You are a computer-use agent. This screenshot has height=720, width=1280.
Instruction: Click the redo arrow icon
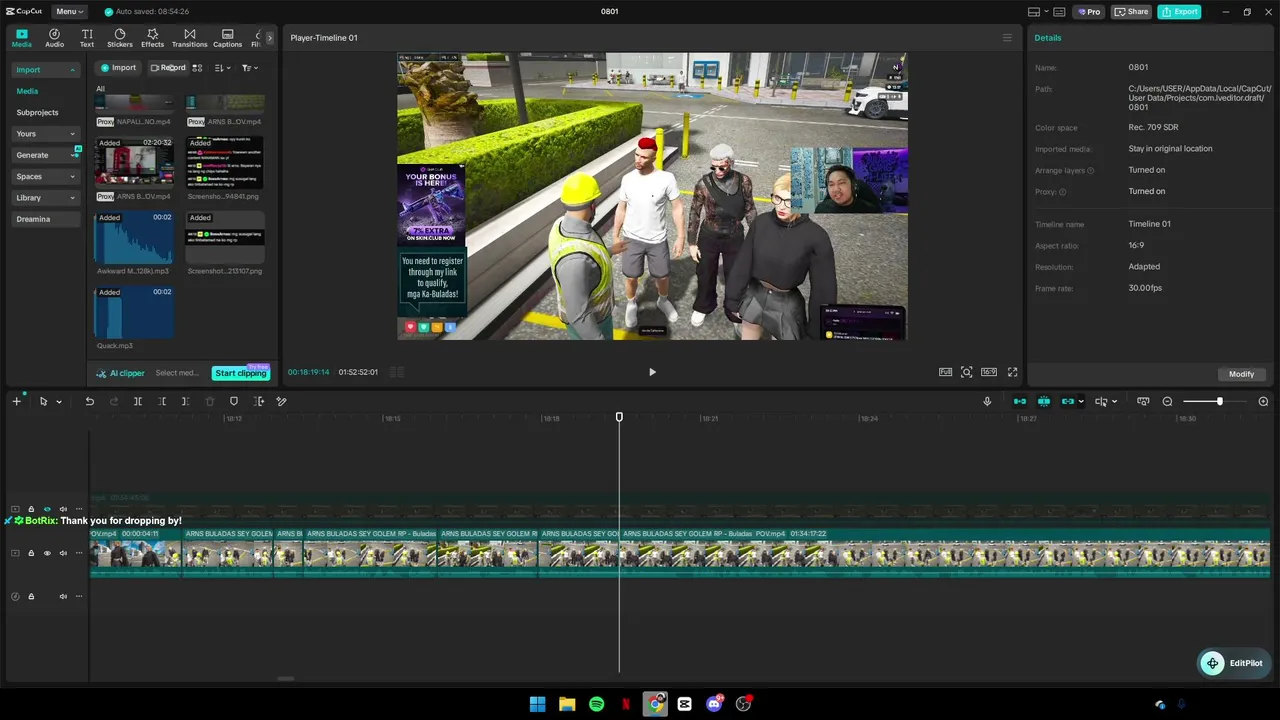(114, 401)
